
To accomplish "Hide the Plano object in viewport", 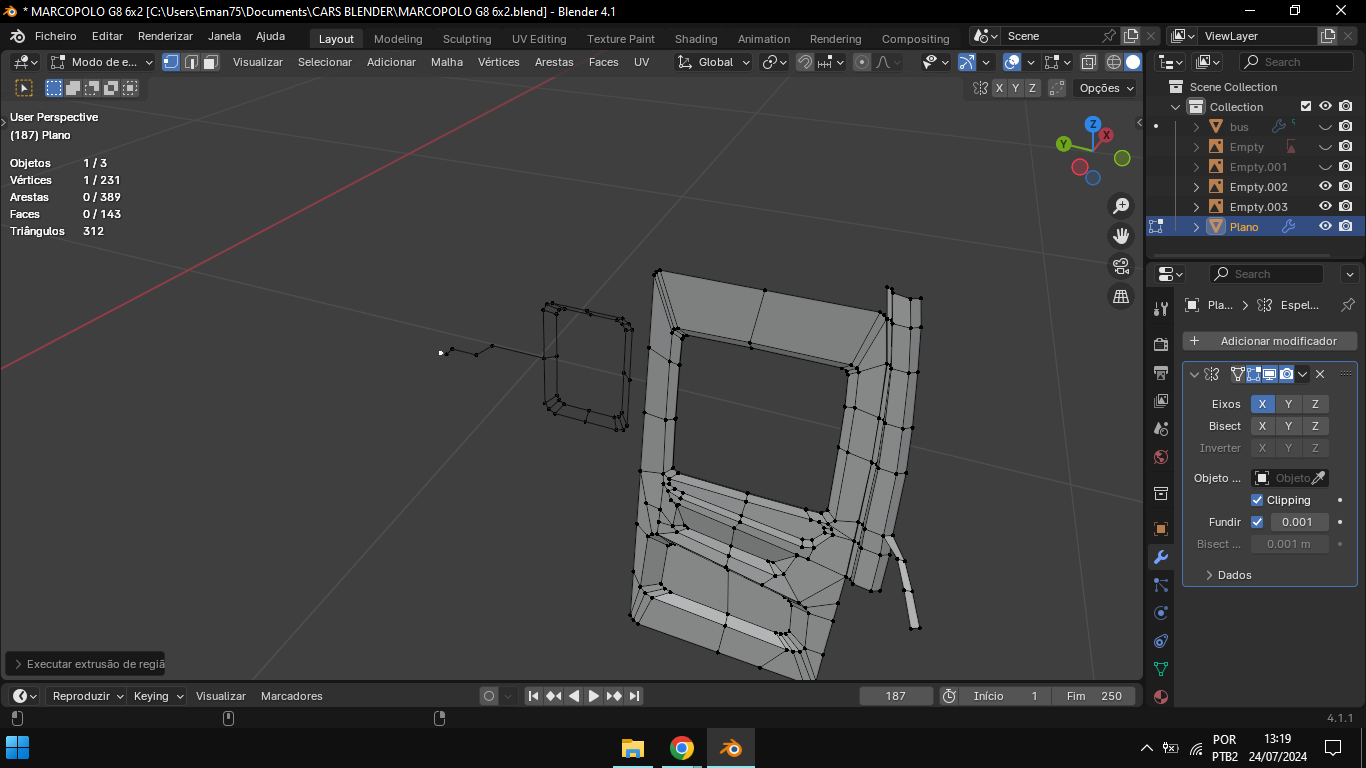I will tap(1325, 227).
